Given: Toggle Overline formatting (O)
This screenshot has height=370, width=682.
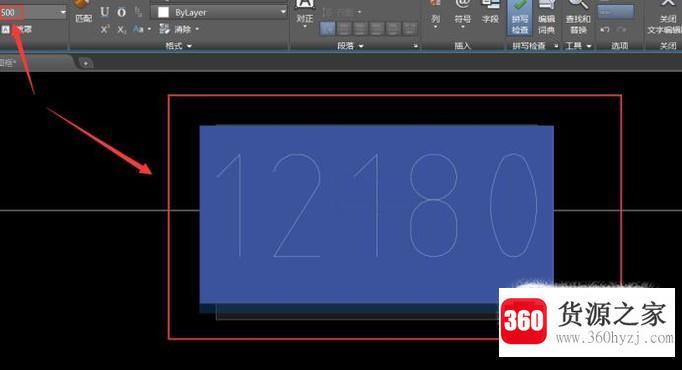Looking at the screenshot, I should pos(122,12).
